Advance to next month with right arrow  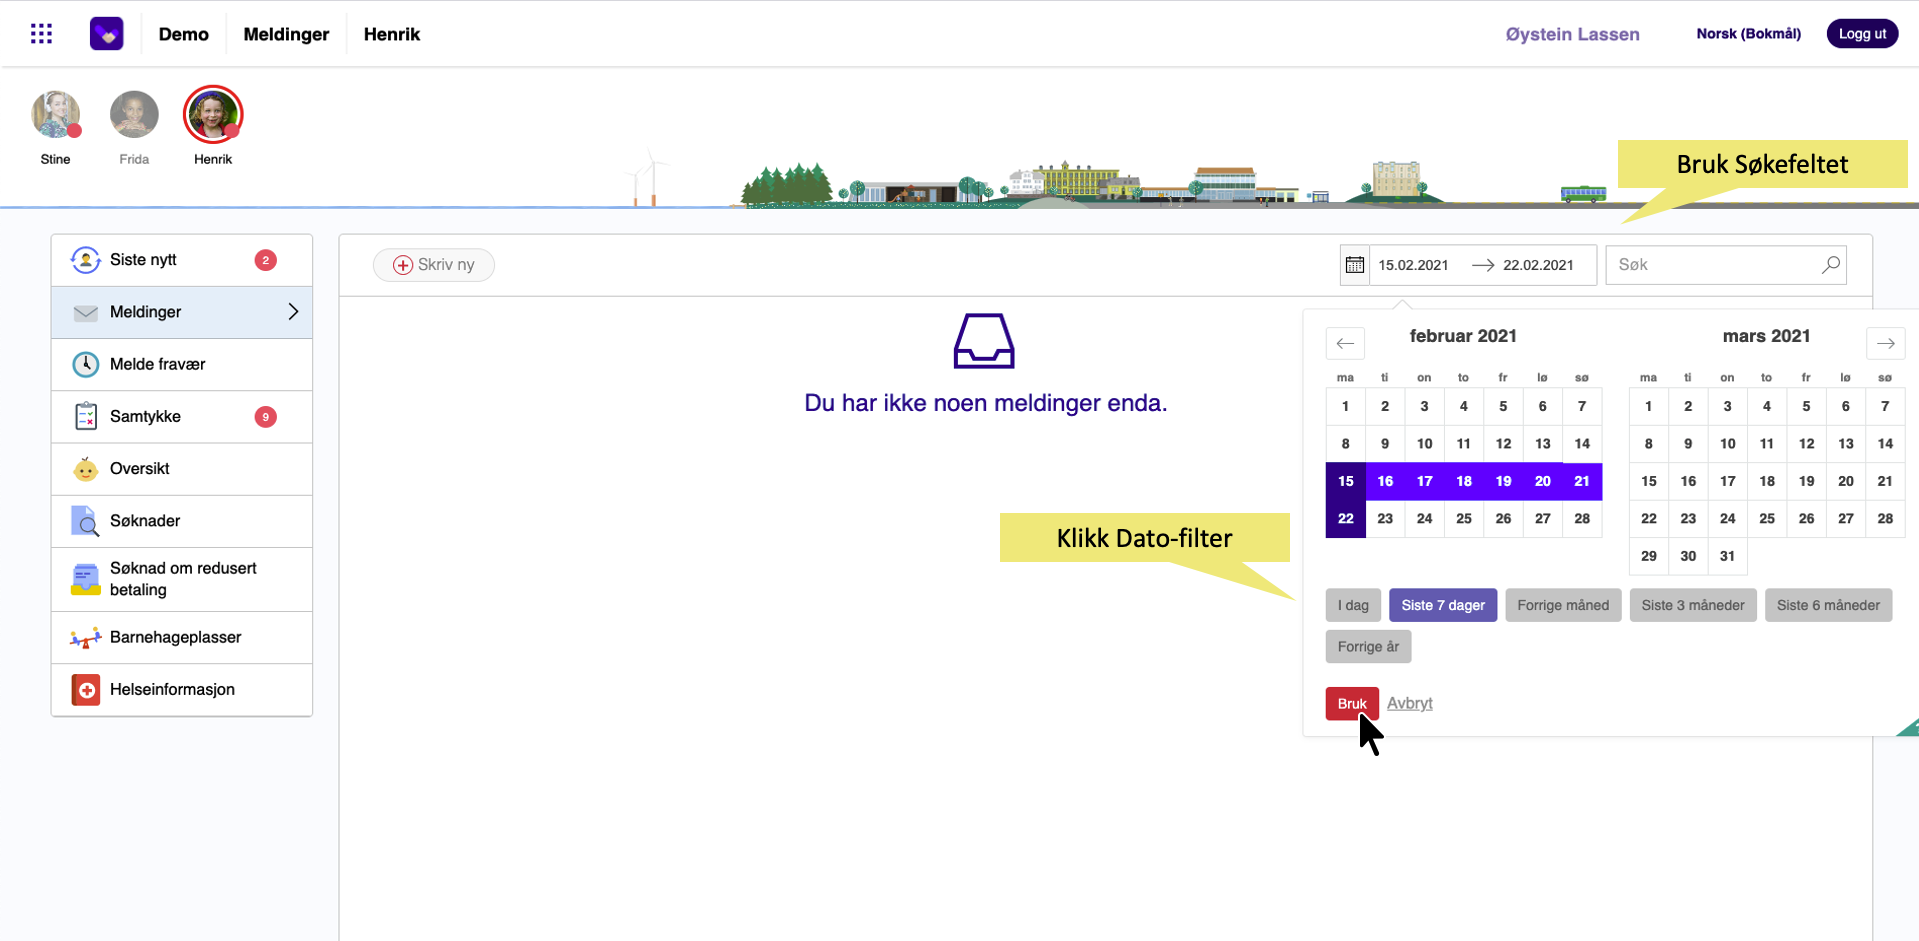pyautogui.click(x=1885, y=343)
